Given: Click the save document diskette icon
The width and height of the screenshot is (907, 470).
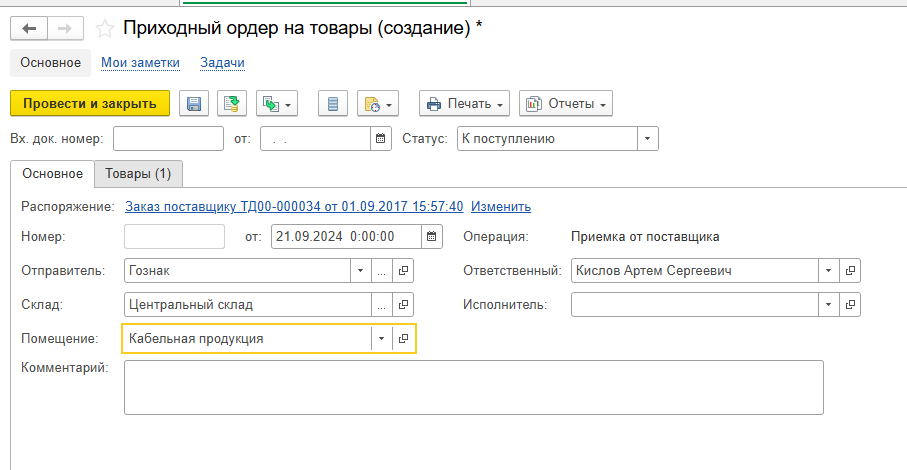Looking at the screenshot, I should [194, 104].
